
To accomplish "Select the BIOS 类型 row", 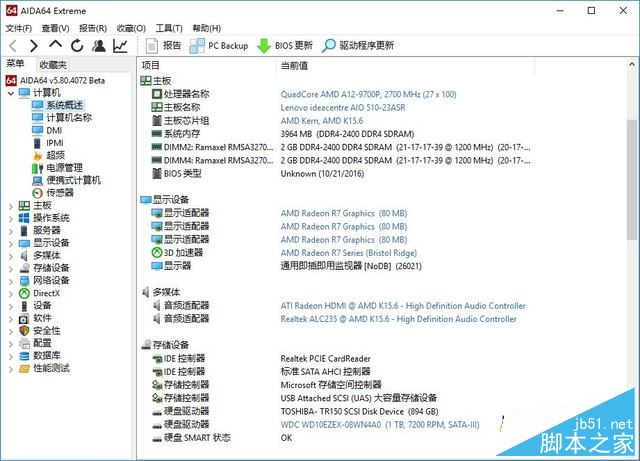I will pyautogui.click(x=341, y=174).
